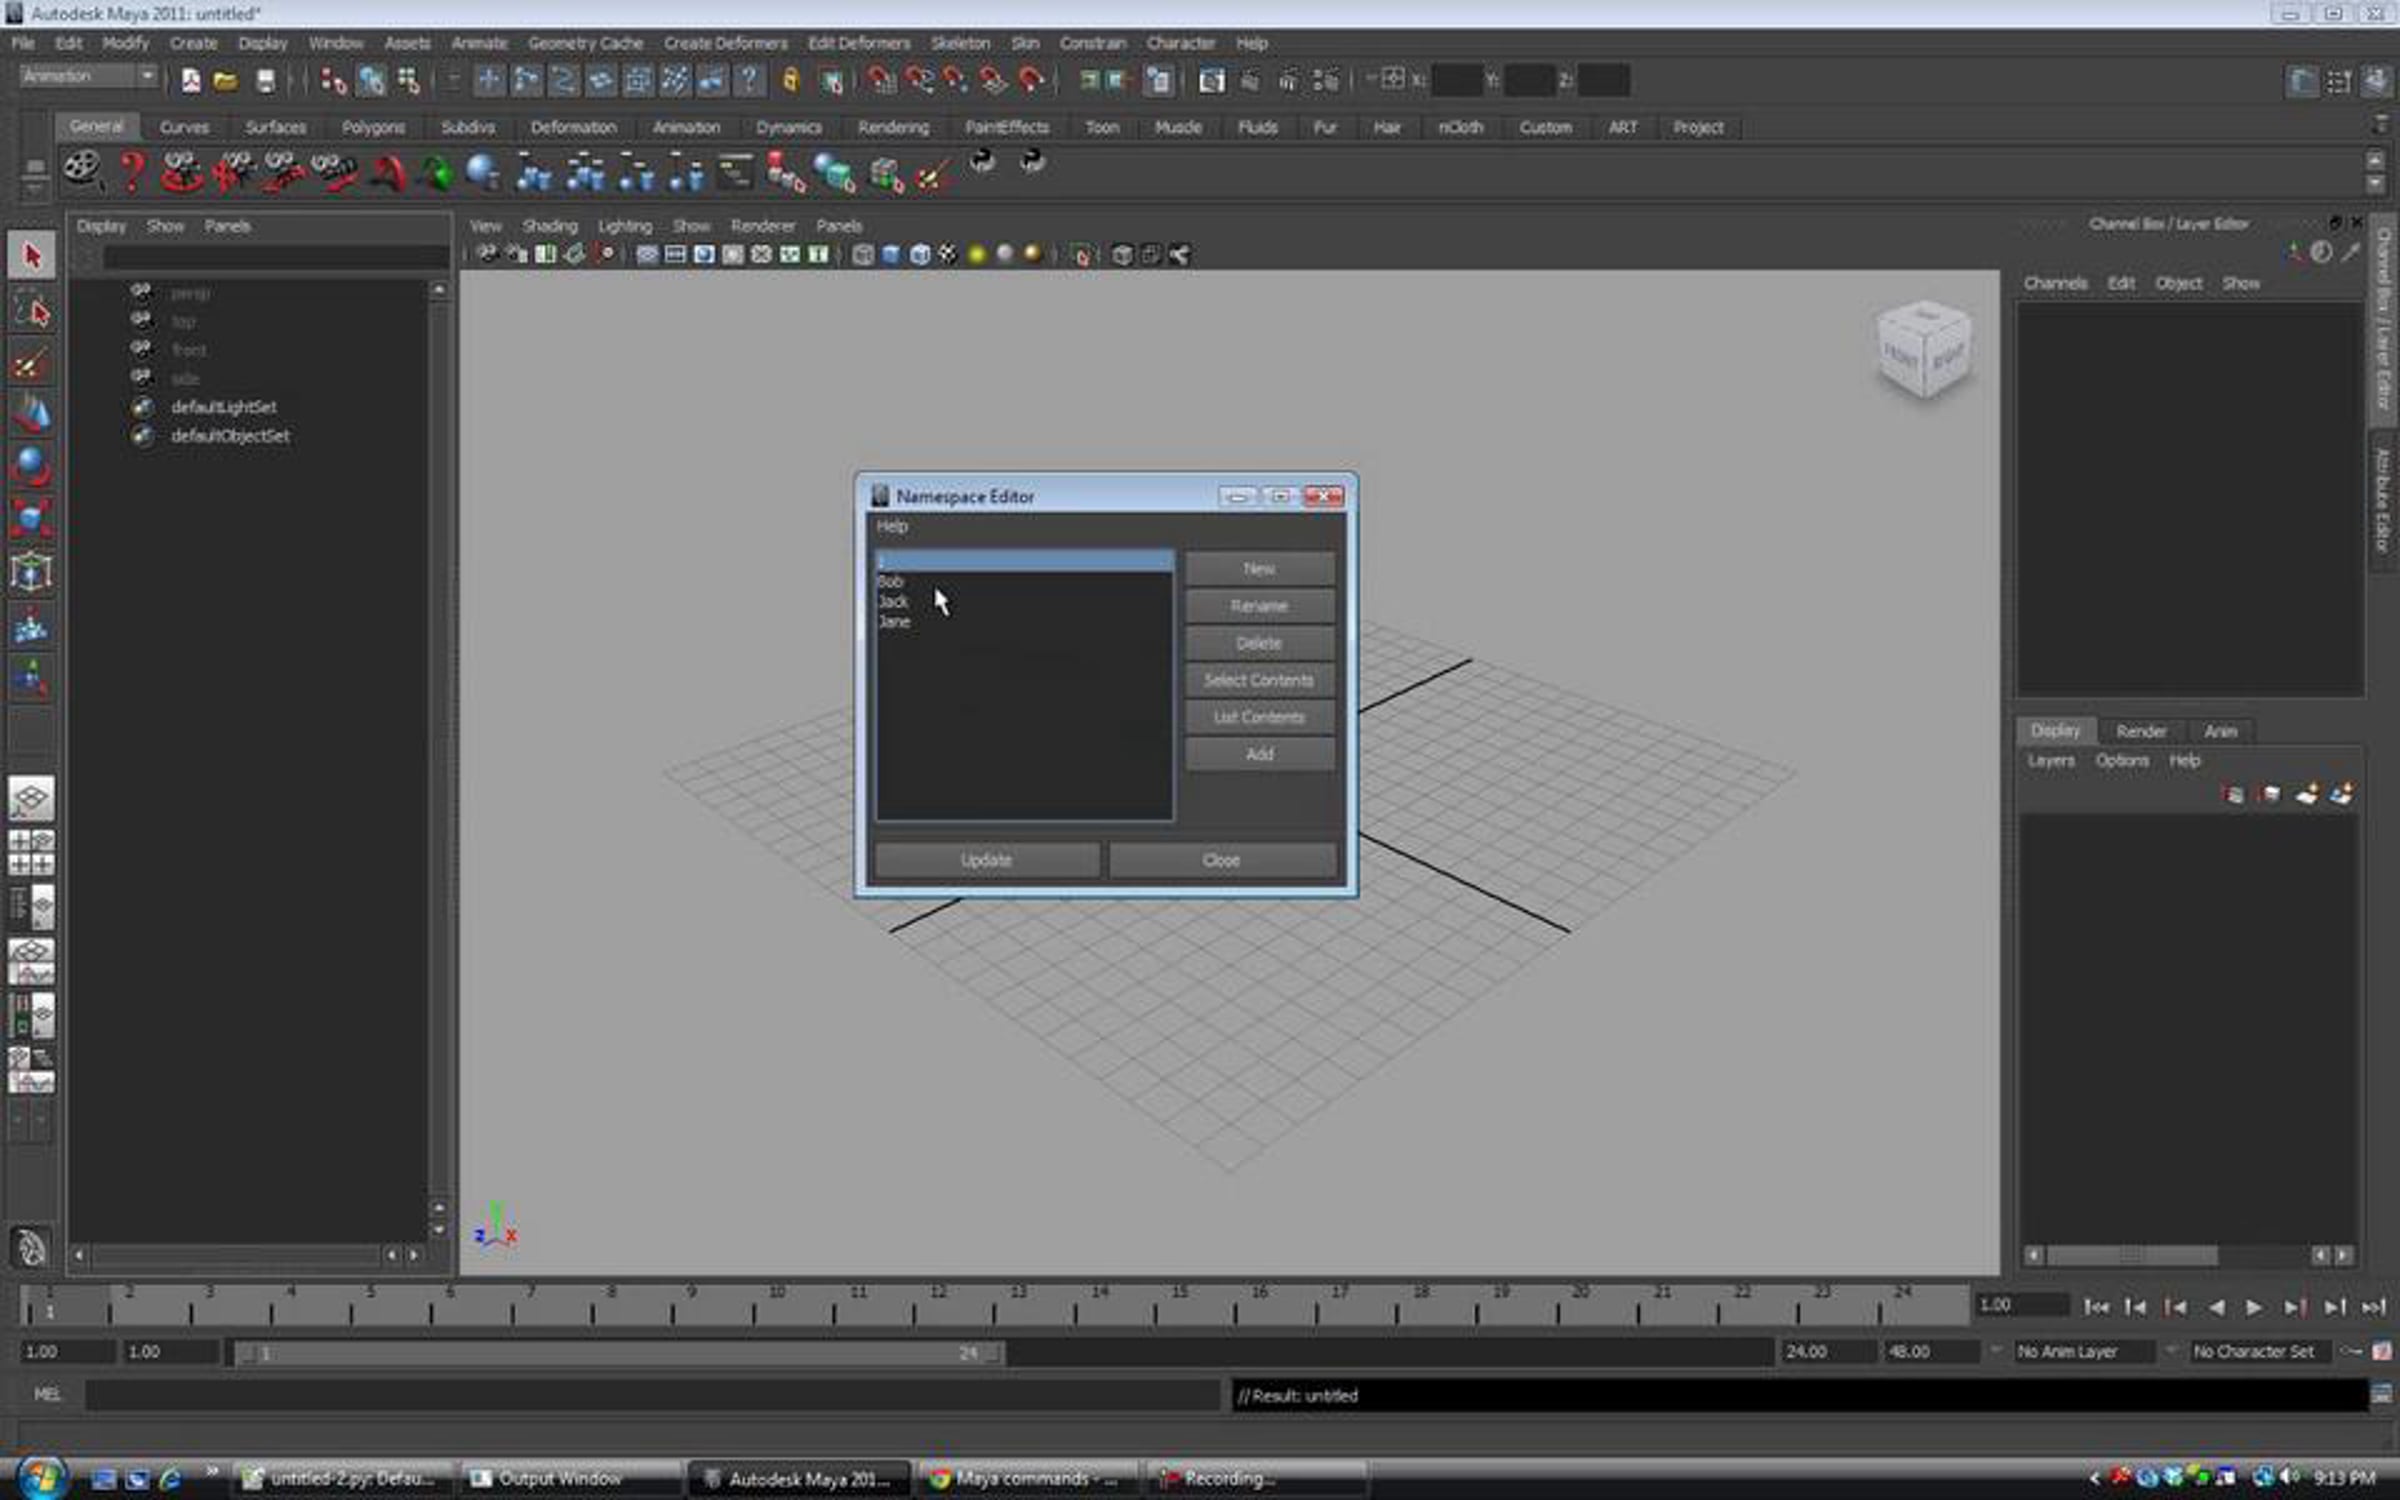Create a new display layer icon
Image resolution: width=2400 pixels, height=1500 pixels.
click(2306, 794)
